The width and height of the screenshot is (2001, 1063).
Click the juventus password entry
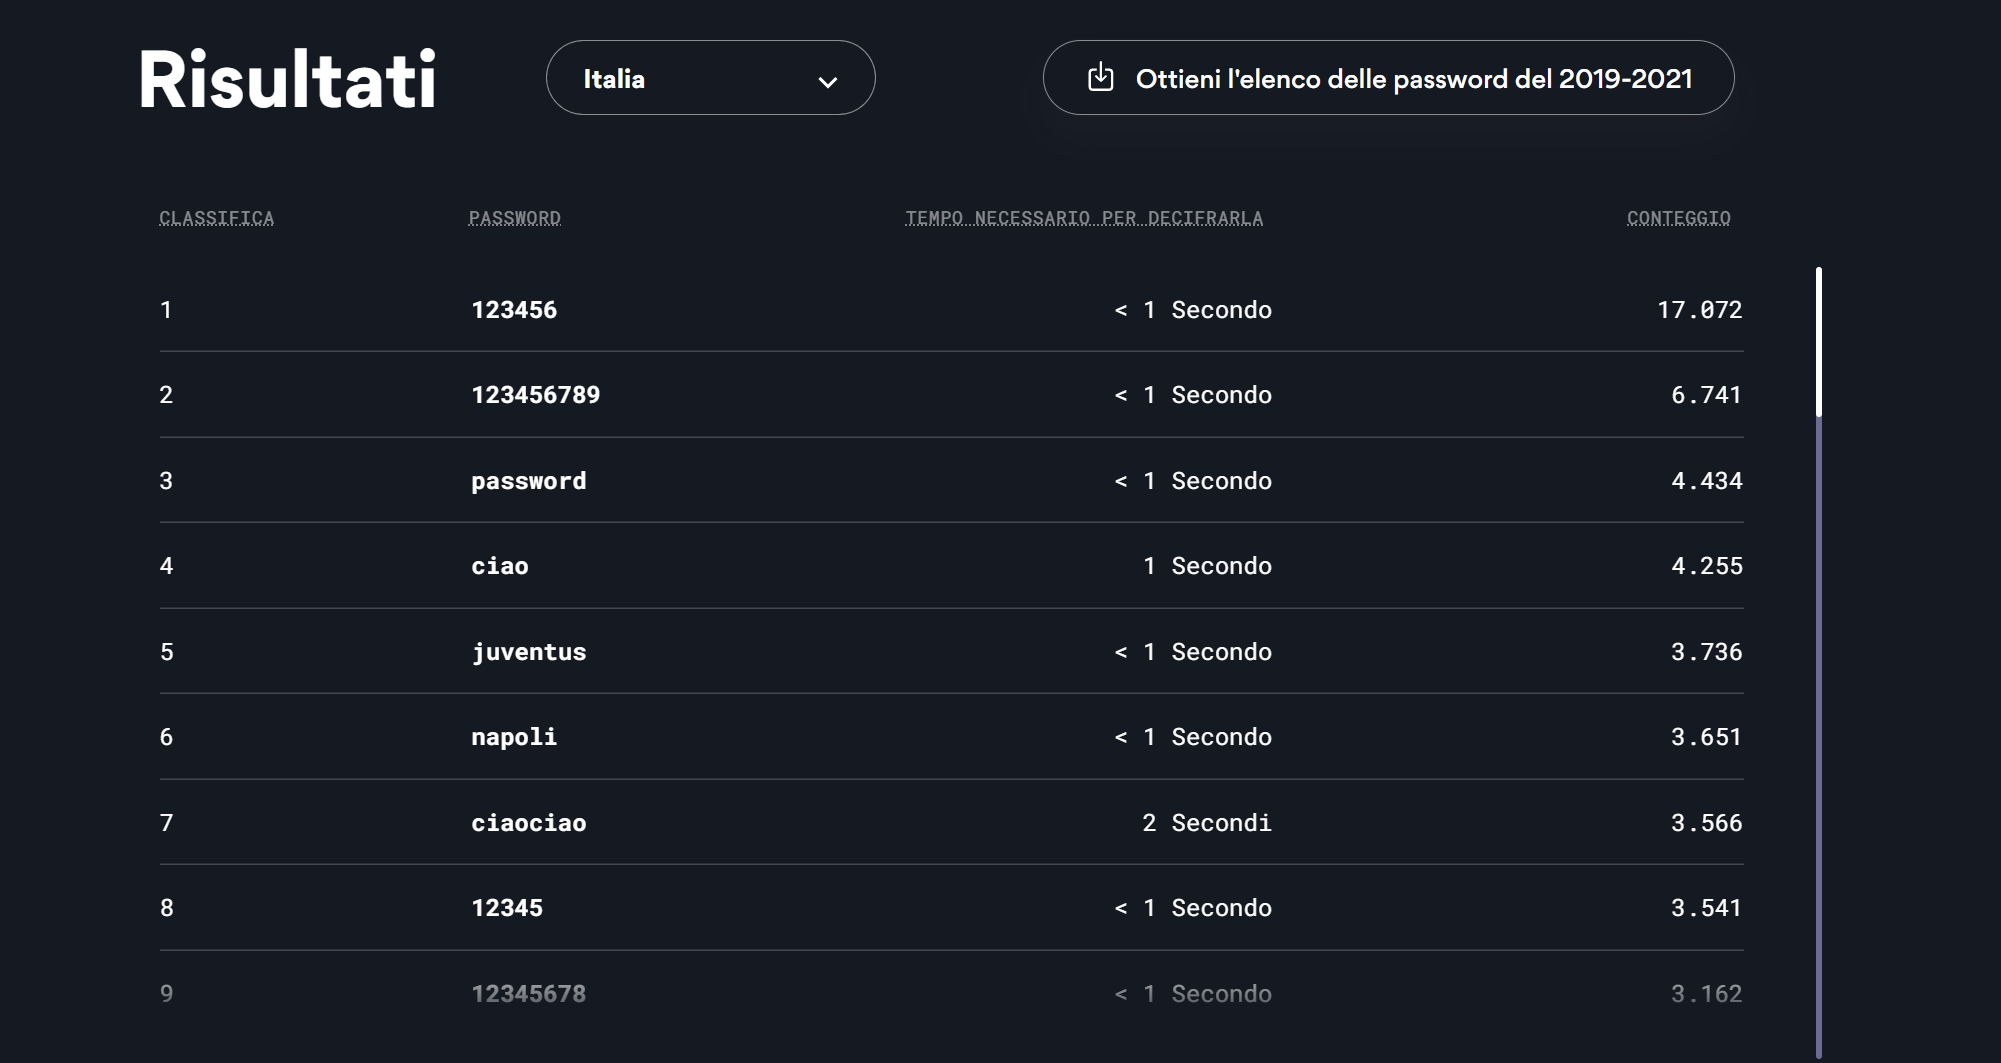pyautogui.click(x=528, y=652)
